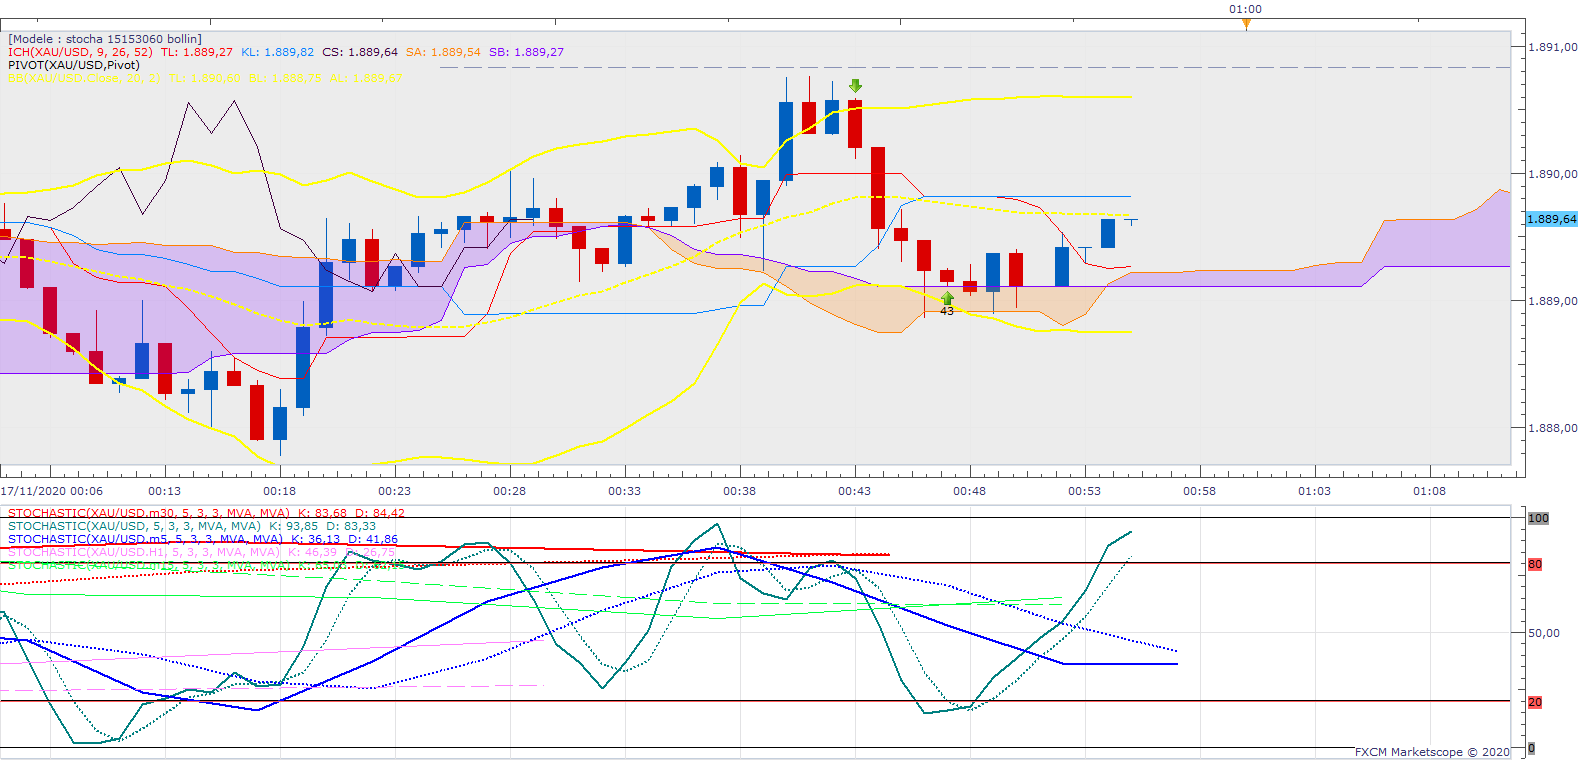Select the STOCHASTIC XAU/USD.H1 indicator label
Image resolution: width=1583 pixels, height=760 pixels.
pos(144,552)
